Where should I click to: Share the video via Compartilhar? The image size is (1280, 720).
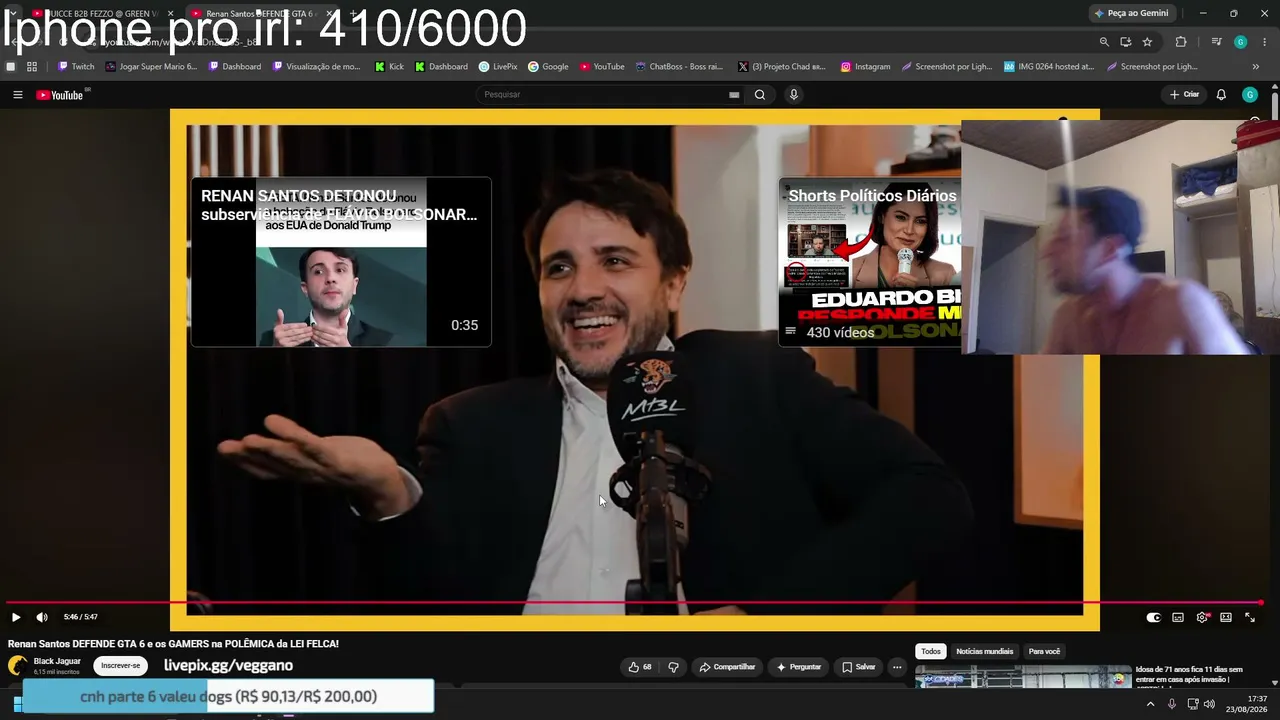[727, 667]
